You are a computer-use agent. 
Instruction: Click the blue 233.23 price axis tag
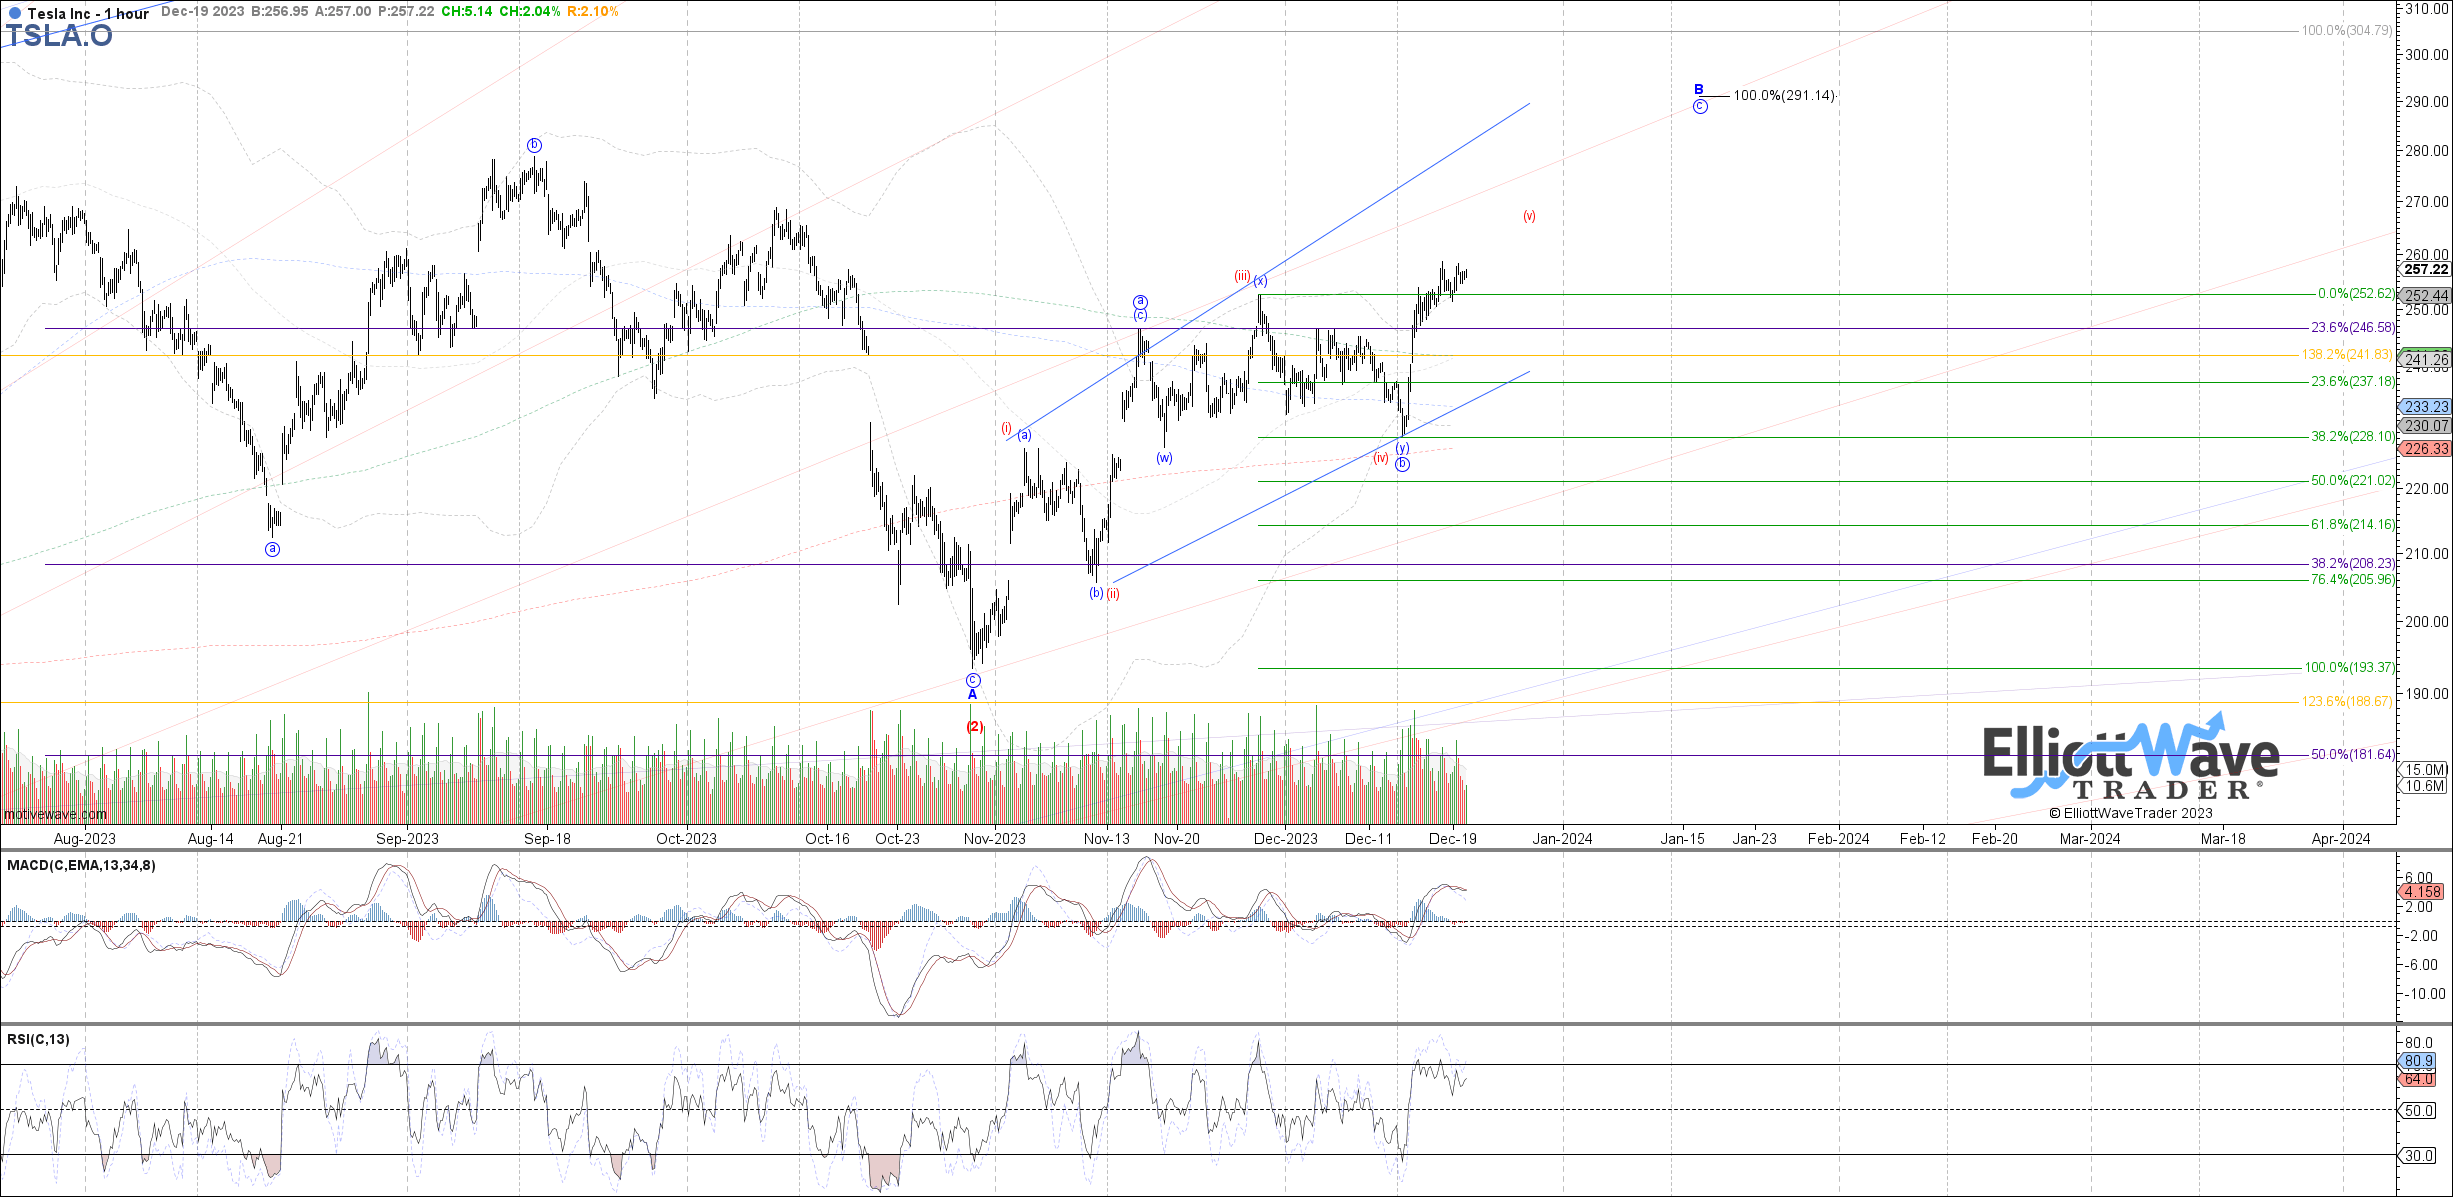(x=2425, y=407)
